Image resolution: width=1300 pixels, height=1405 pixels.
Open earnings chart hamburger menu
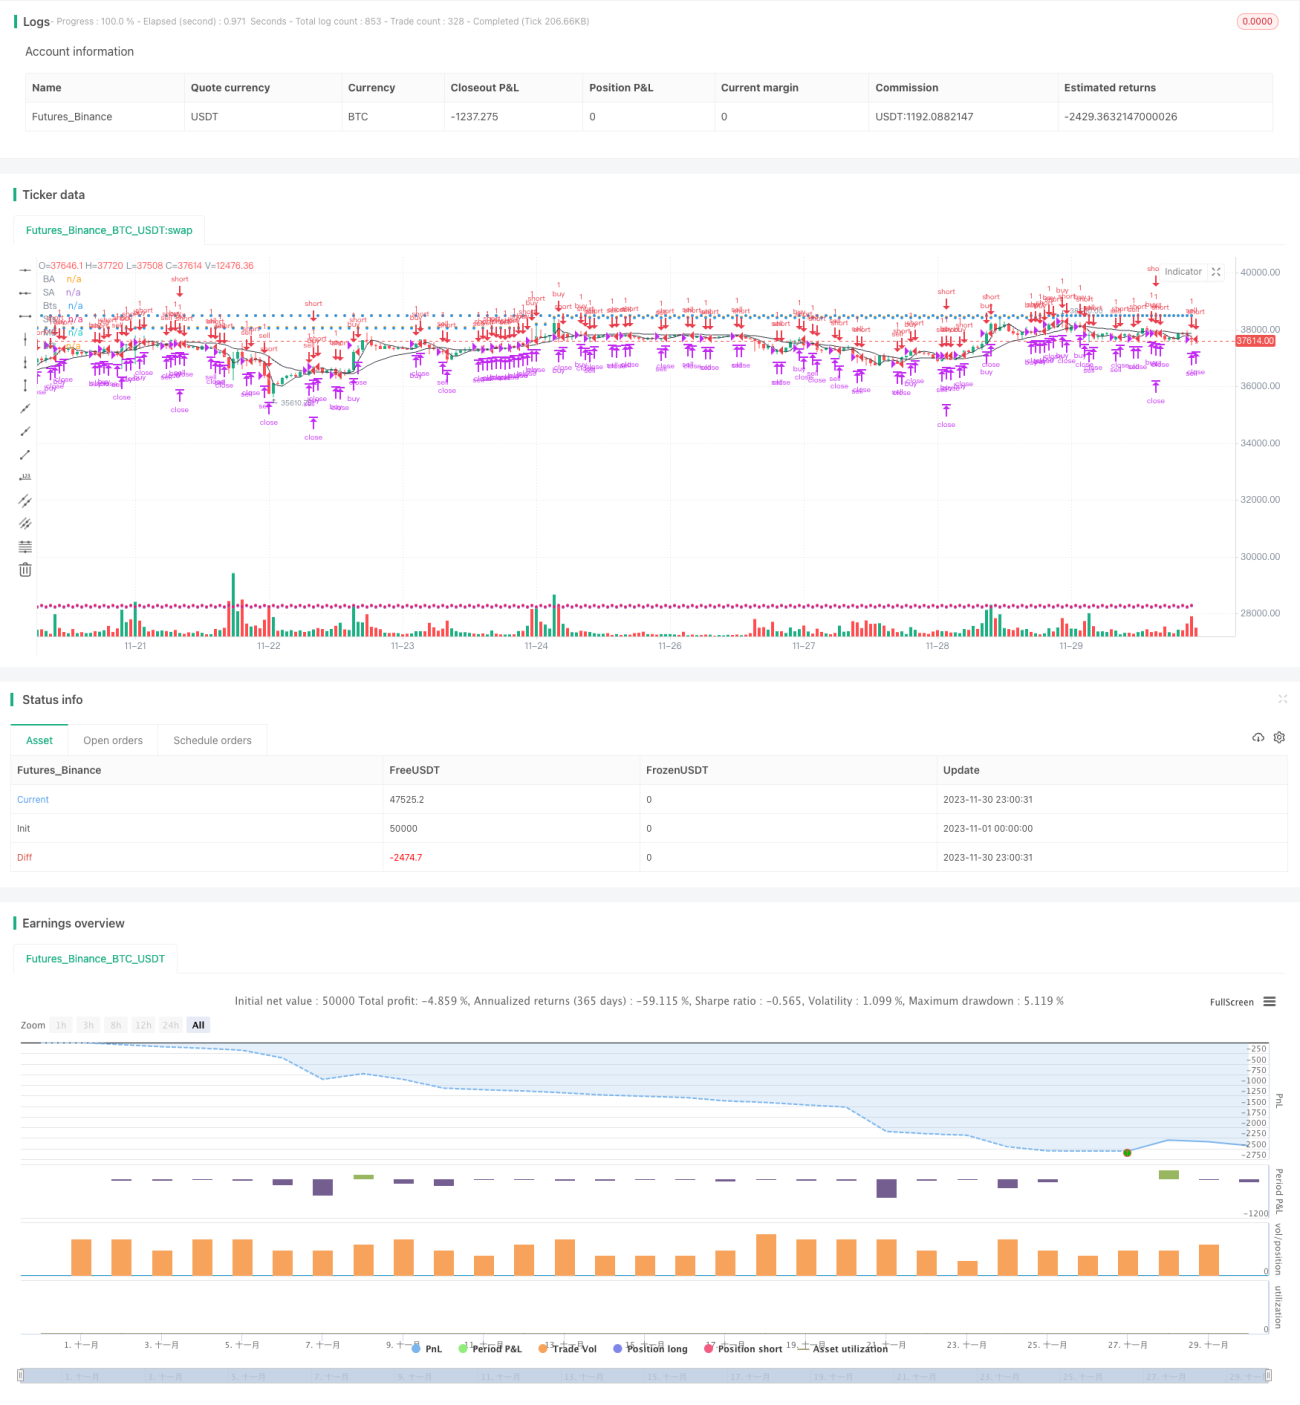coord(1269,1001)
